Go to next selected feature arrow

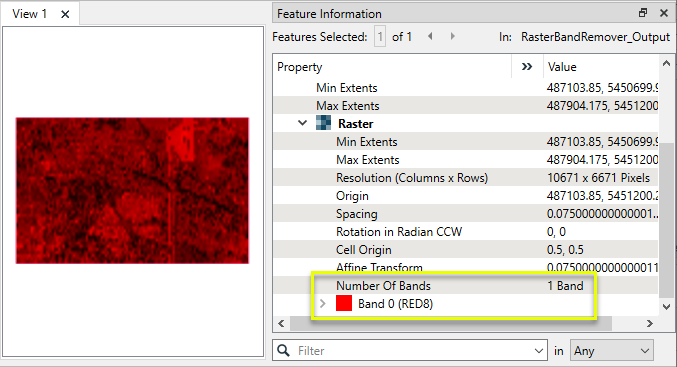(452, 36)
